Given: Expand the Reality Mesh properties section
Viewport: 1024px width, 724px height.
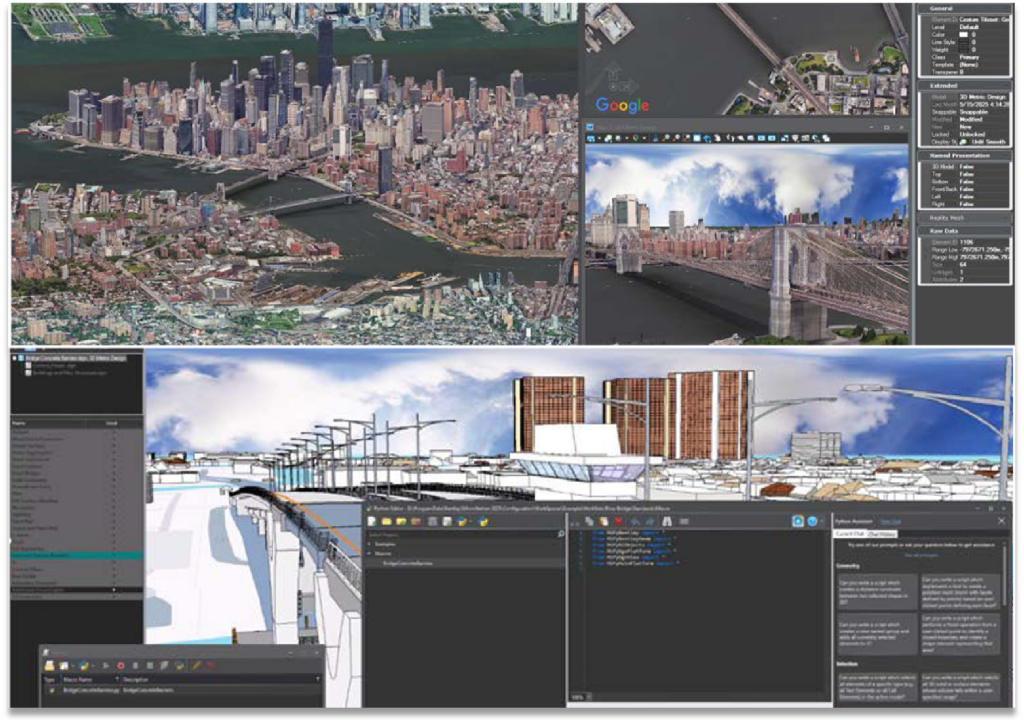Looking at the screenshot, I should (x=963, y=218).
